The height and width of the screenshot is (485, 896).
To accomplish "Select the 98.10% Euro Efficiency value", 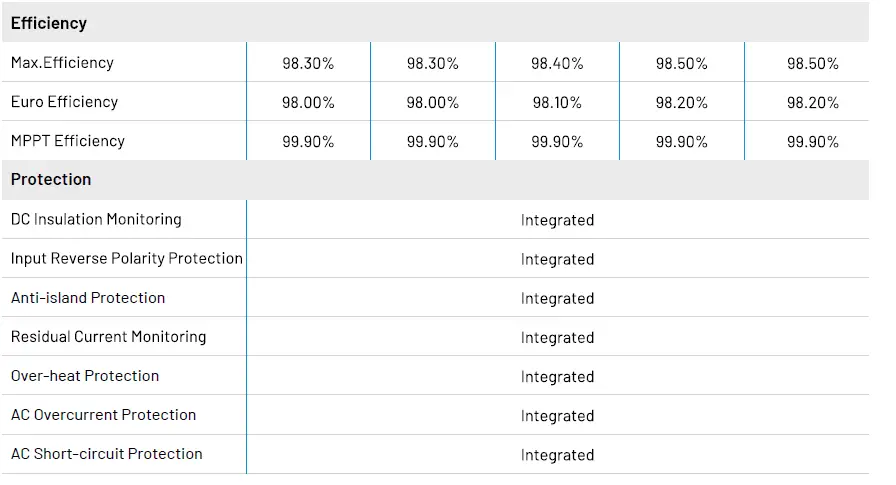I will click(x=557, y=102).
